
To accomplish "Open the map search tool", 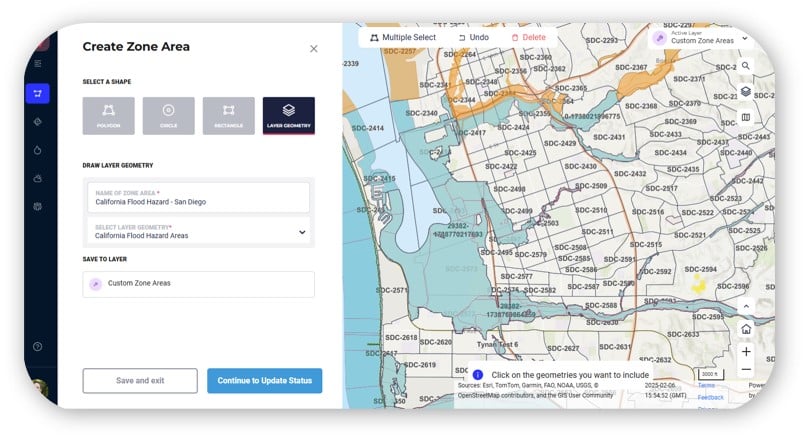I will point(746,66).
